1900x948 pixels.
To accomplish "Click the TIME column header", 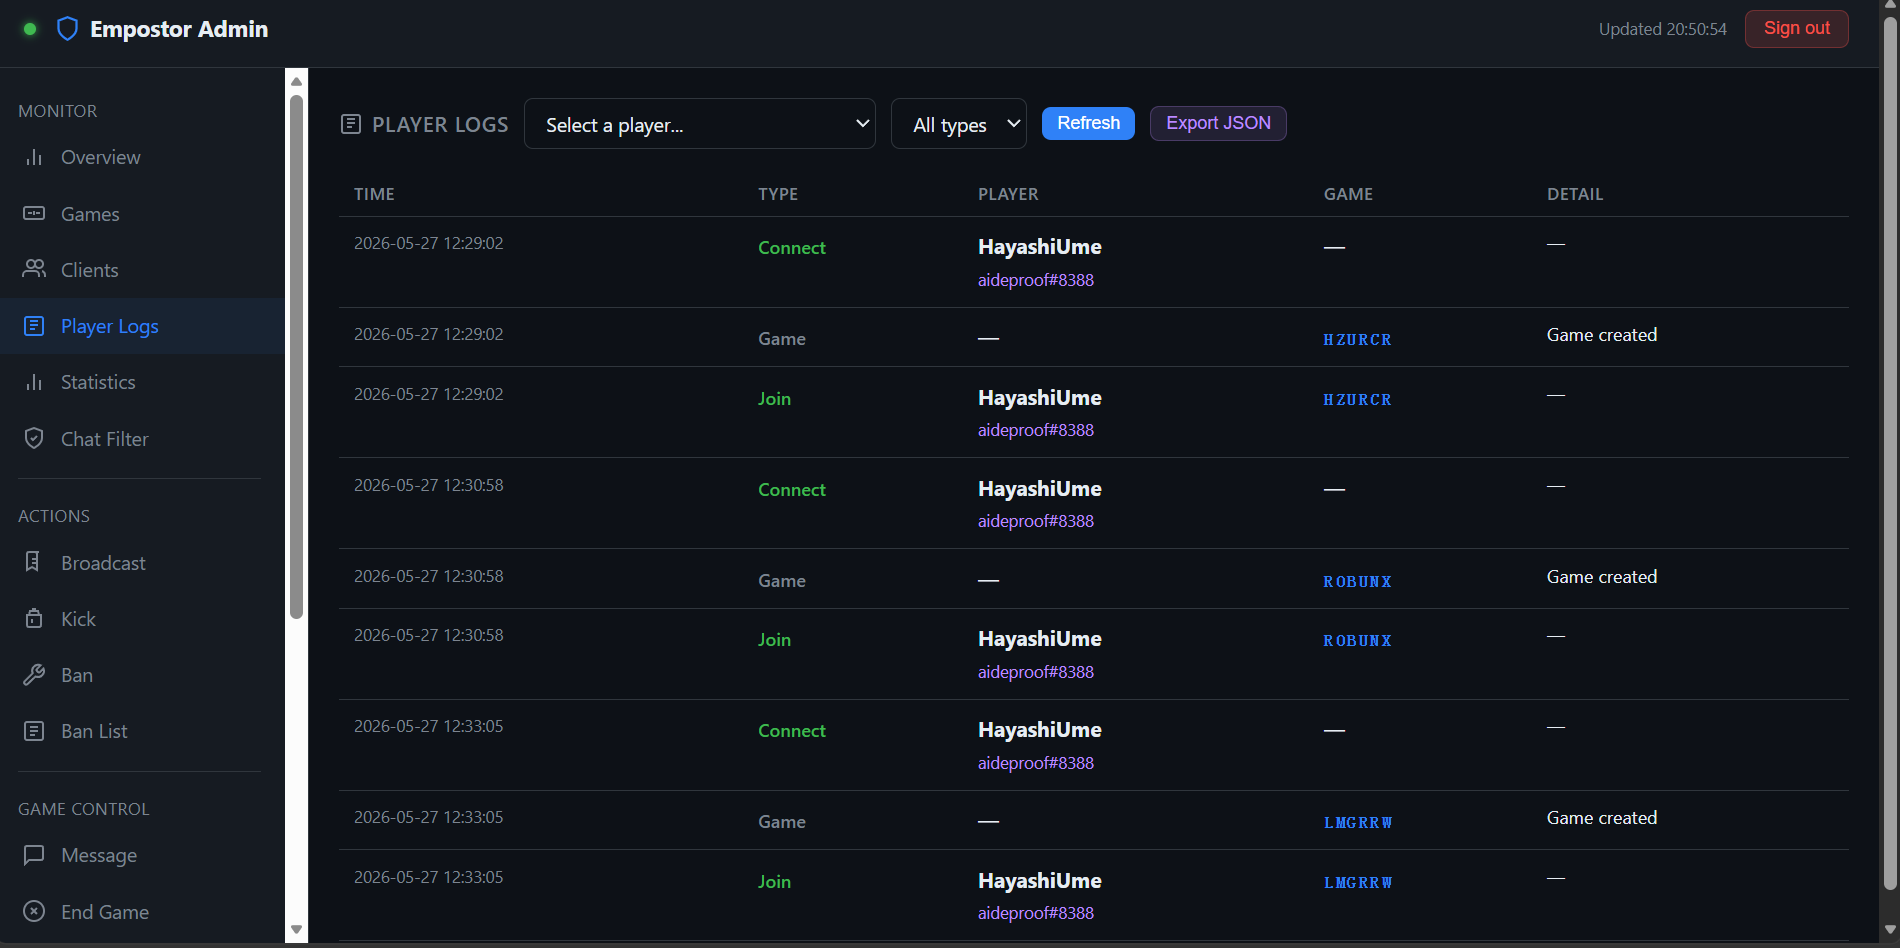I will (374, 194).
